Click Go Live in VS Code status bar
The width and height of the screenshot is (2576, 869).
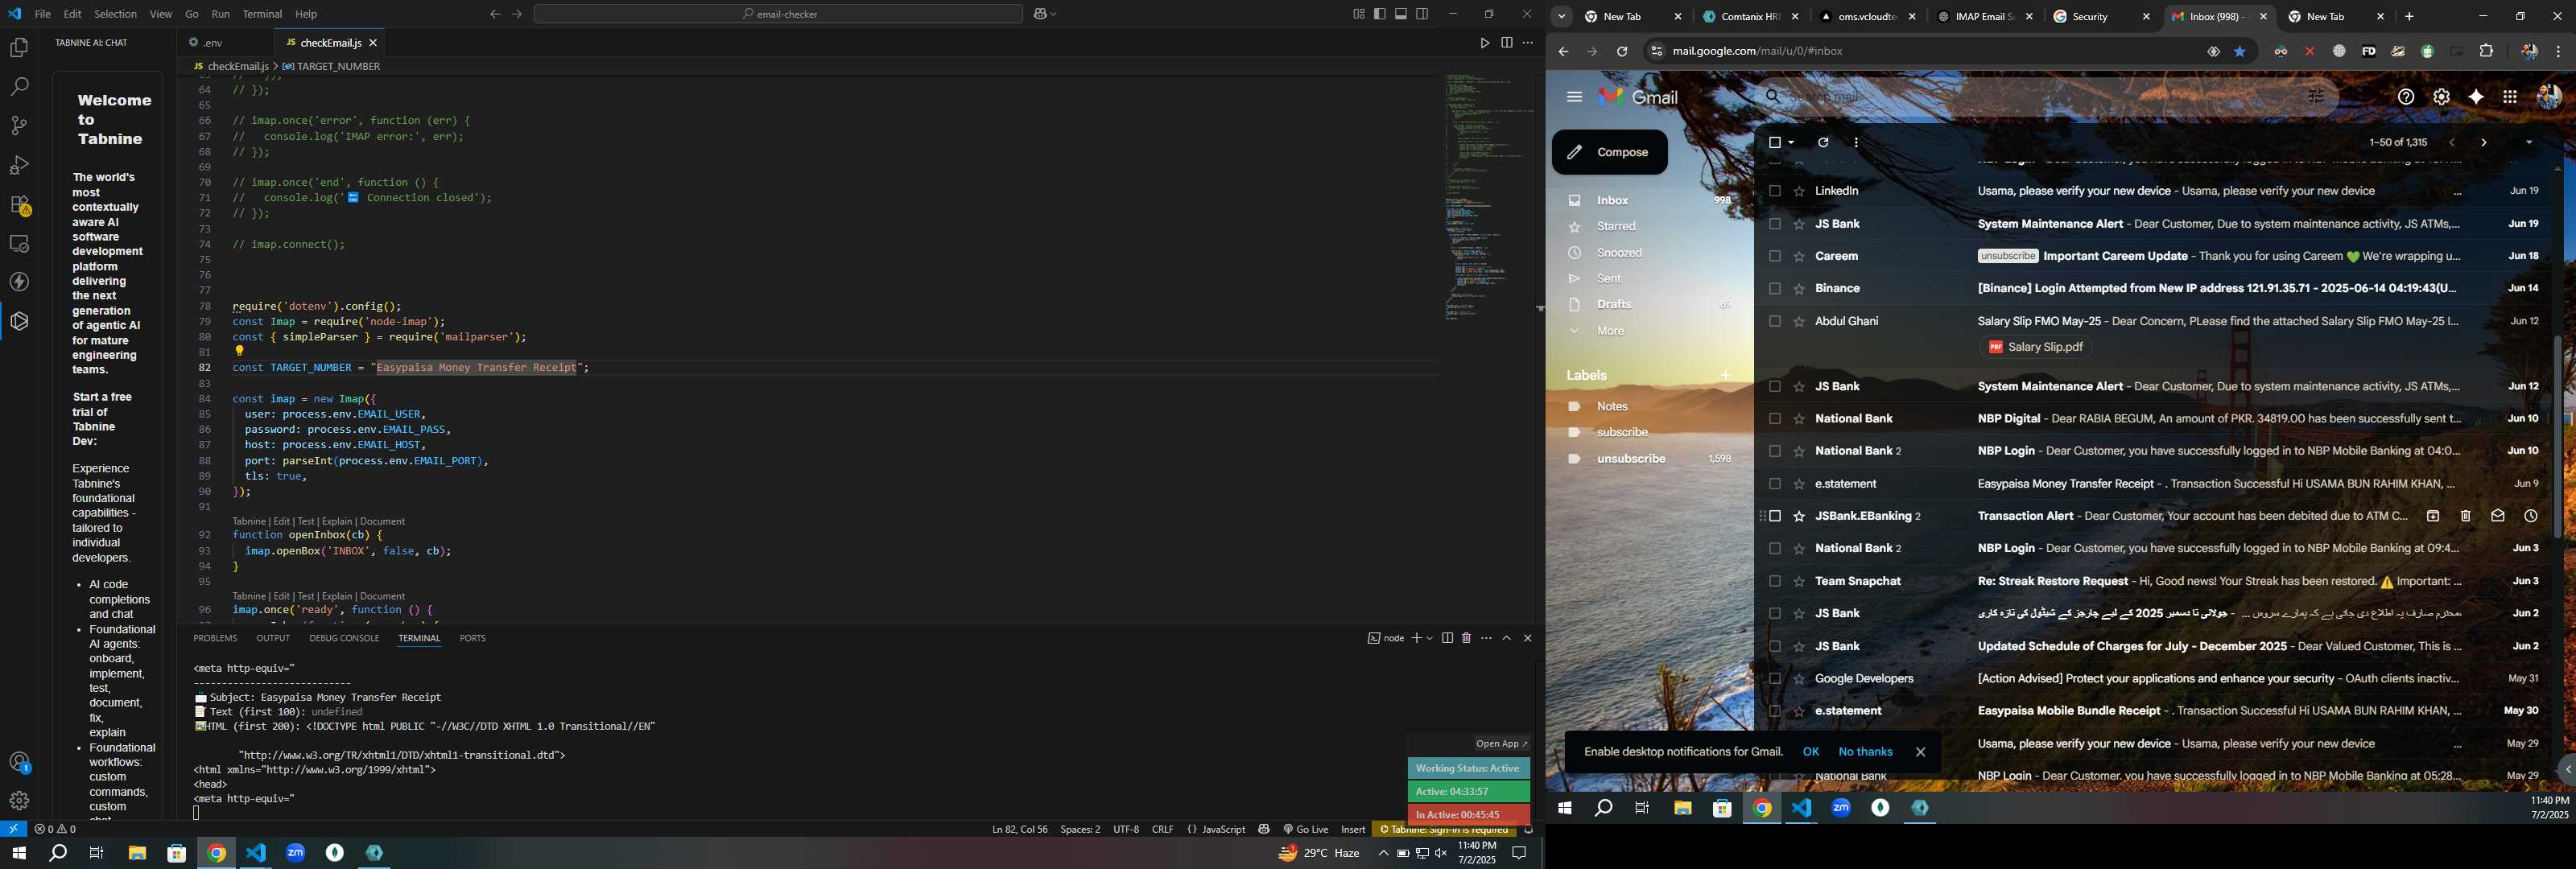coord(1305,830)
